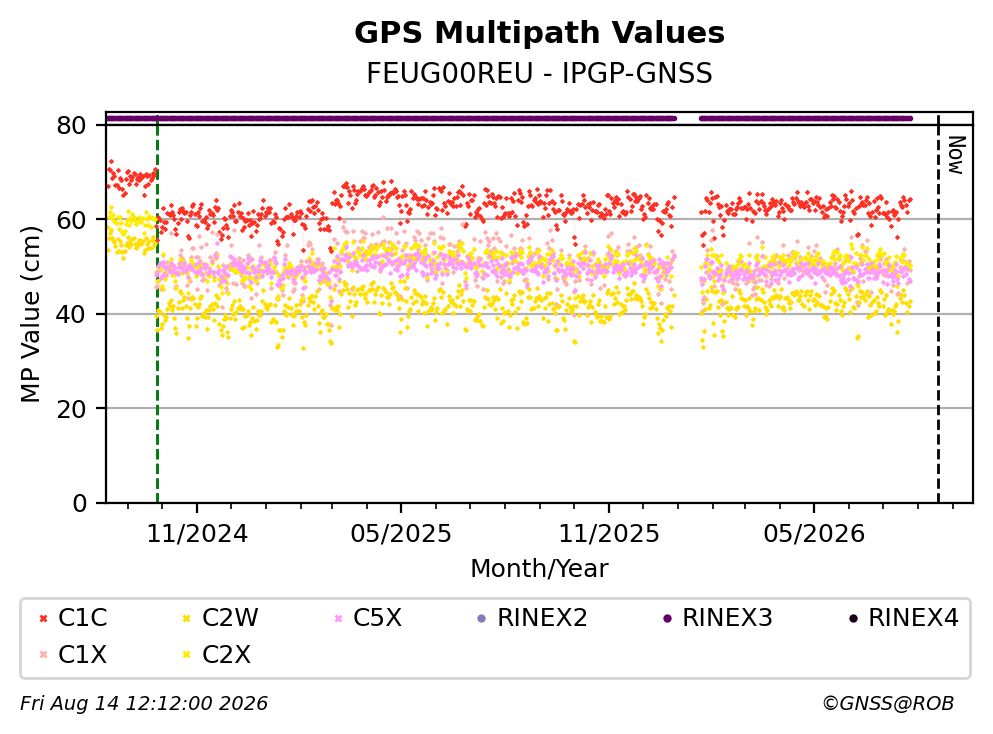Click the 11/2024 x-axis tick label
Image resolution: width=993 pixels, height=734 pixels.
coord(197,534)
